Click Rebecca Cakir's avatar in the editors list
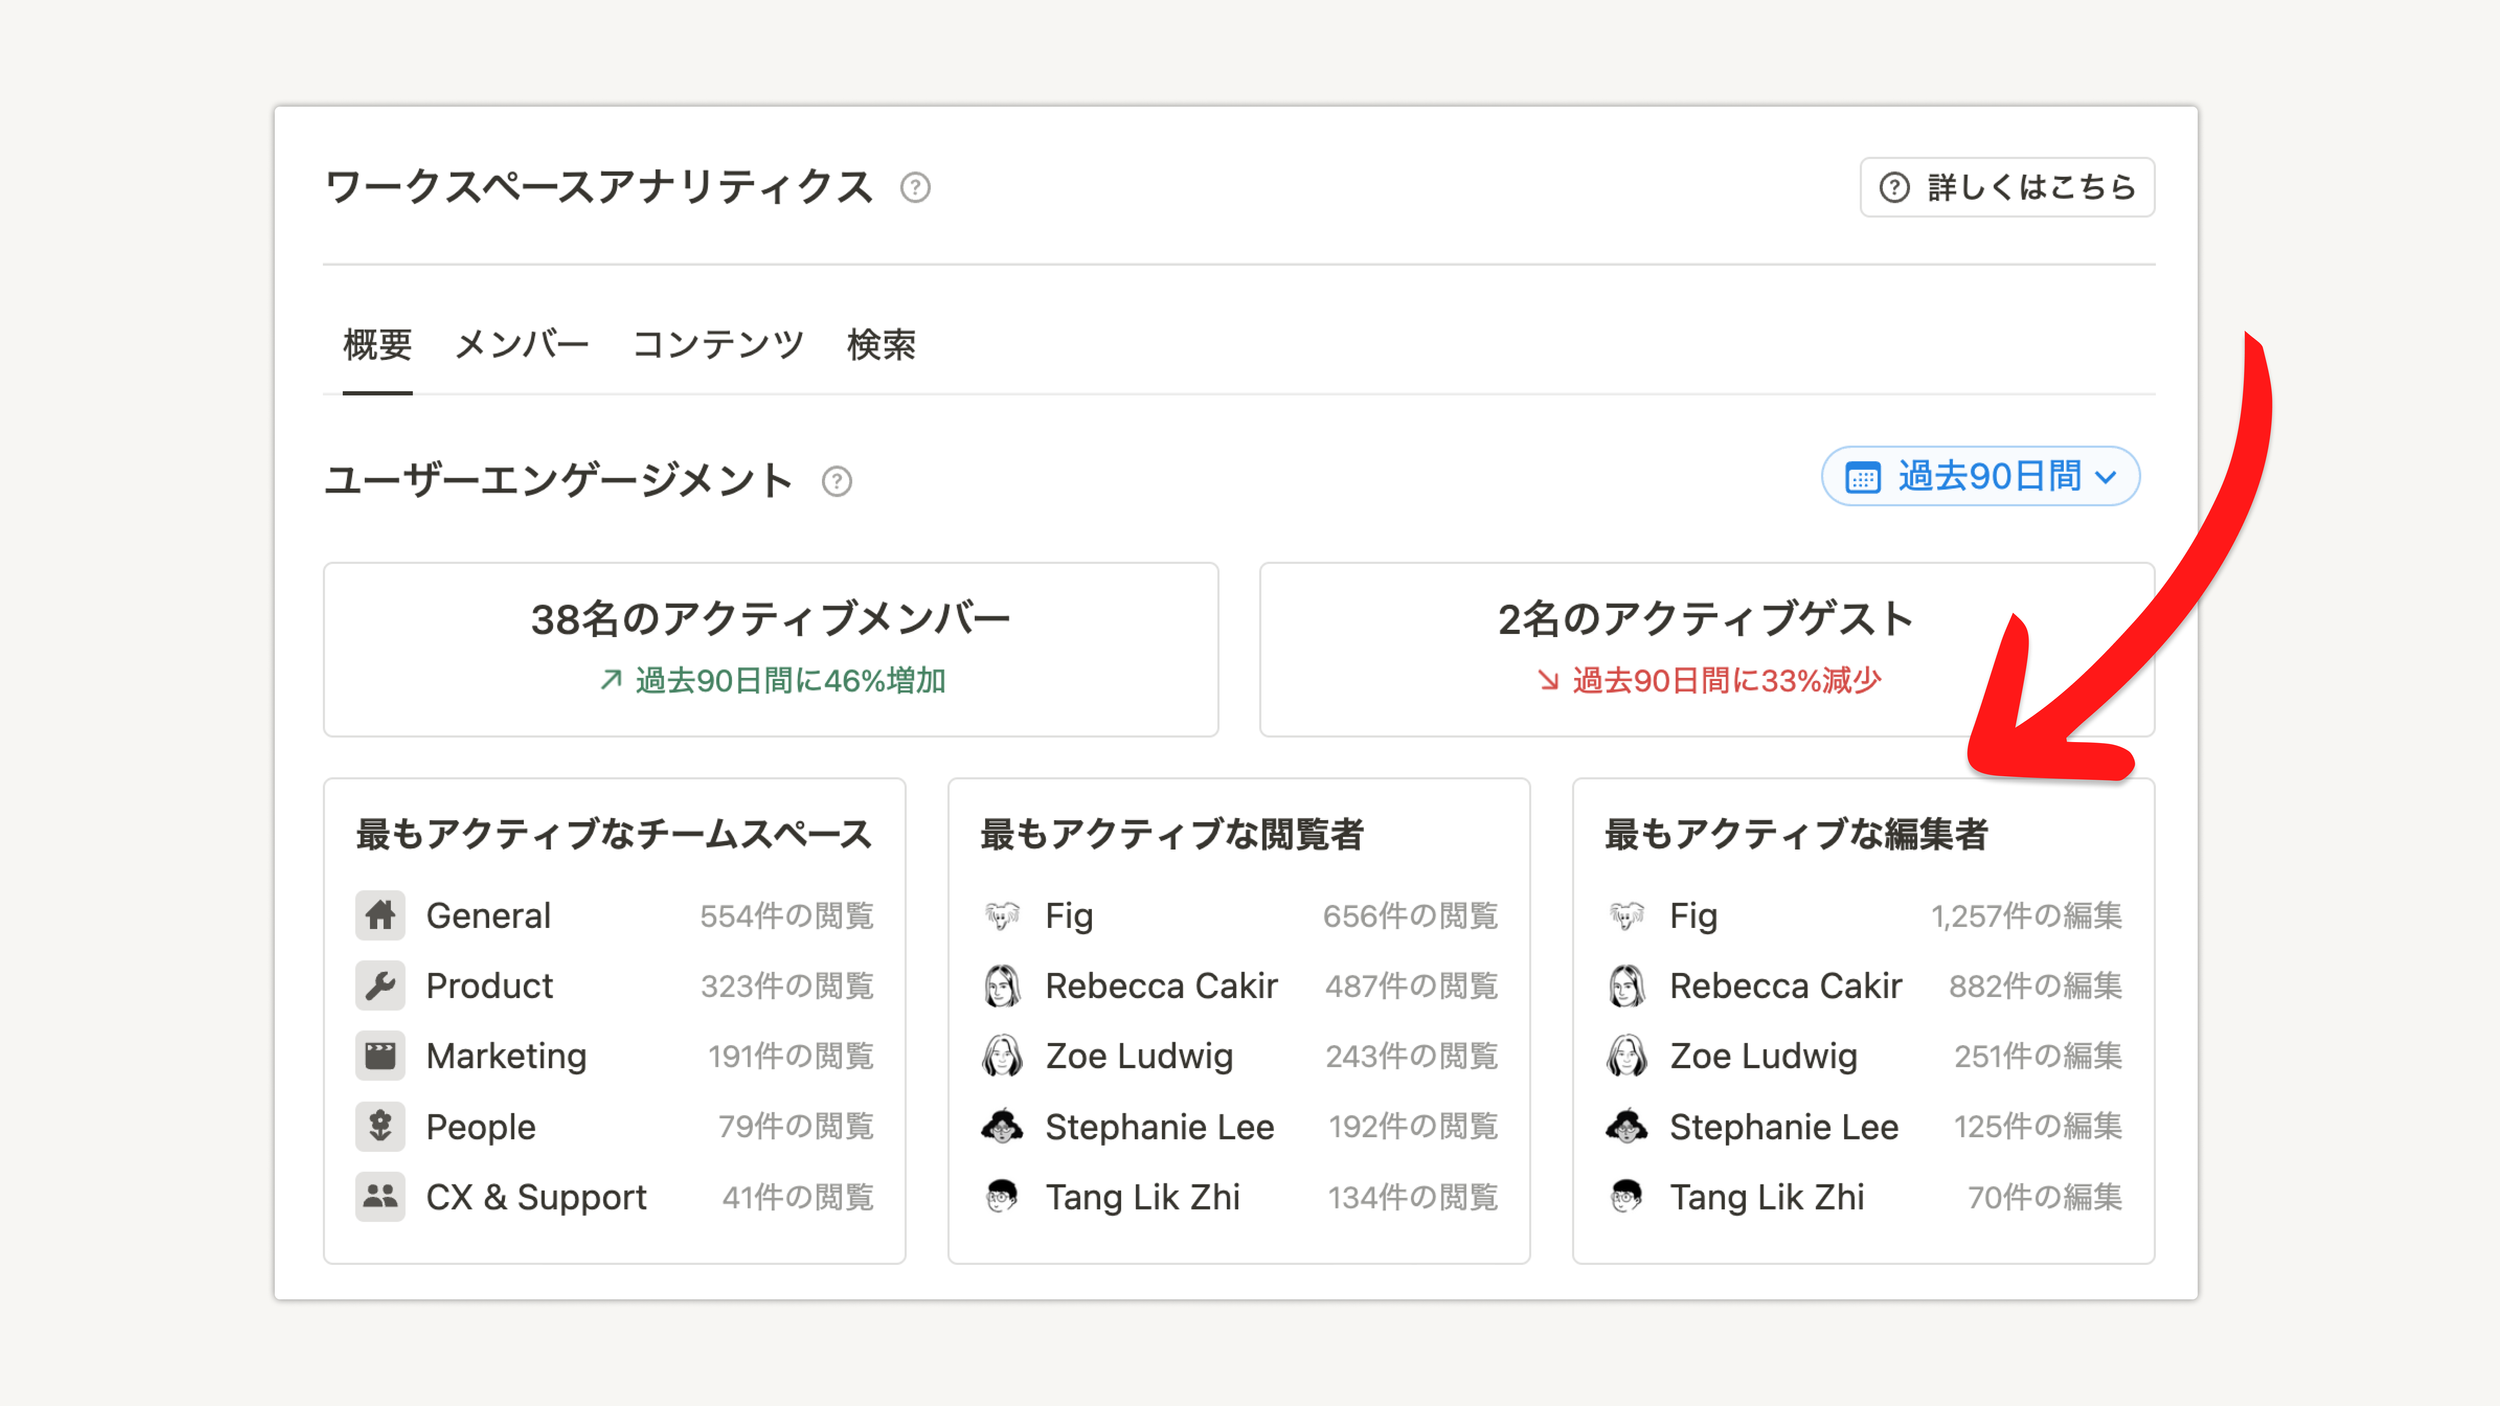Screen dimensions: 2500x1406 (x=1626, y=986)
